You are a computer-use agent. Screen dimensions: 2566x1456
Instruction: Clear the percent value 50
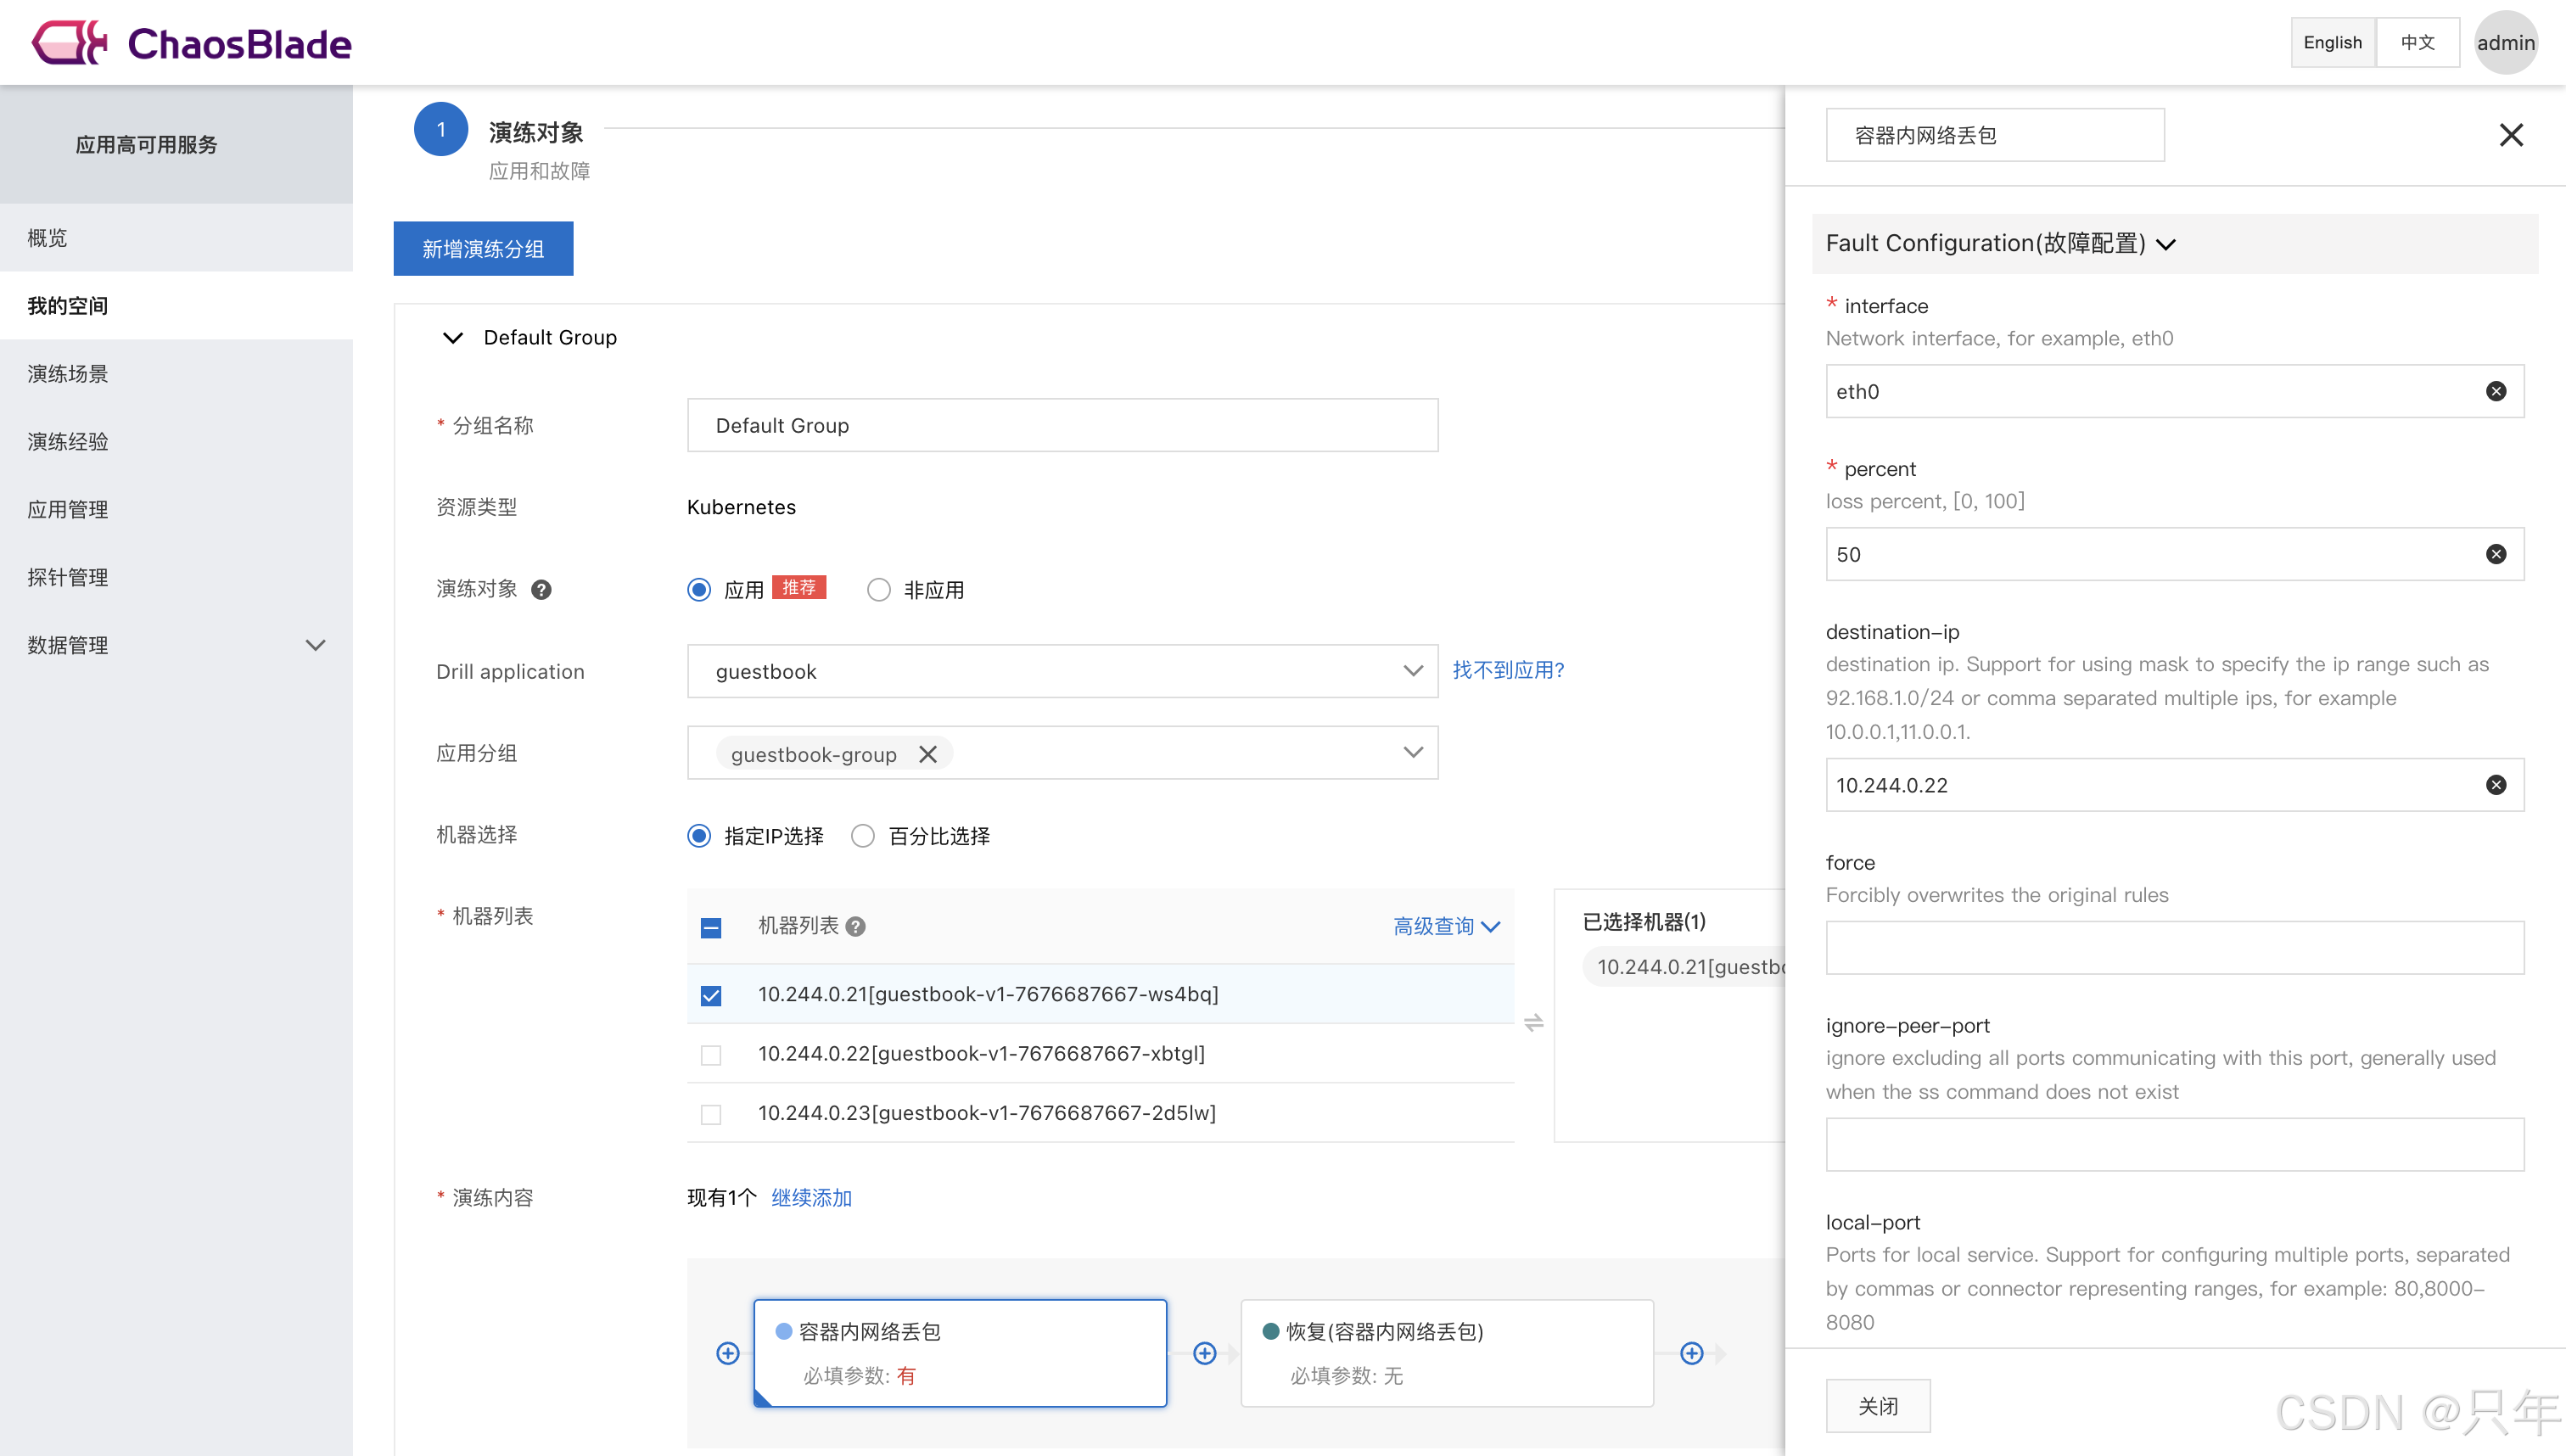point(2495,554)
